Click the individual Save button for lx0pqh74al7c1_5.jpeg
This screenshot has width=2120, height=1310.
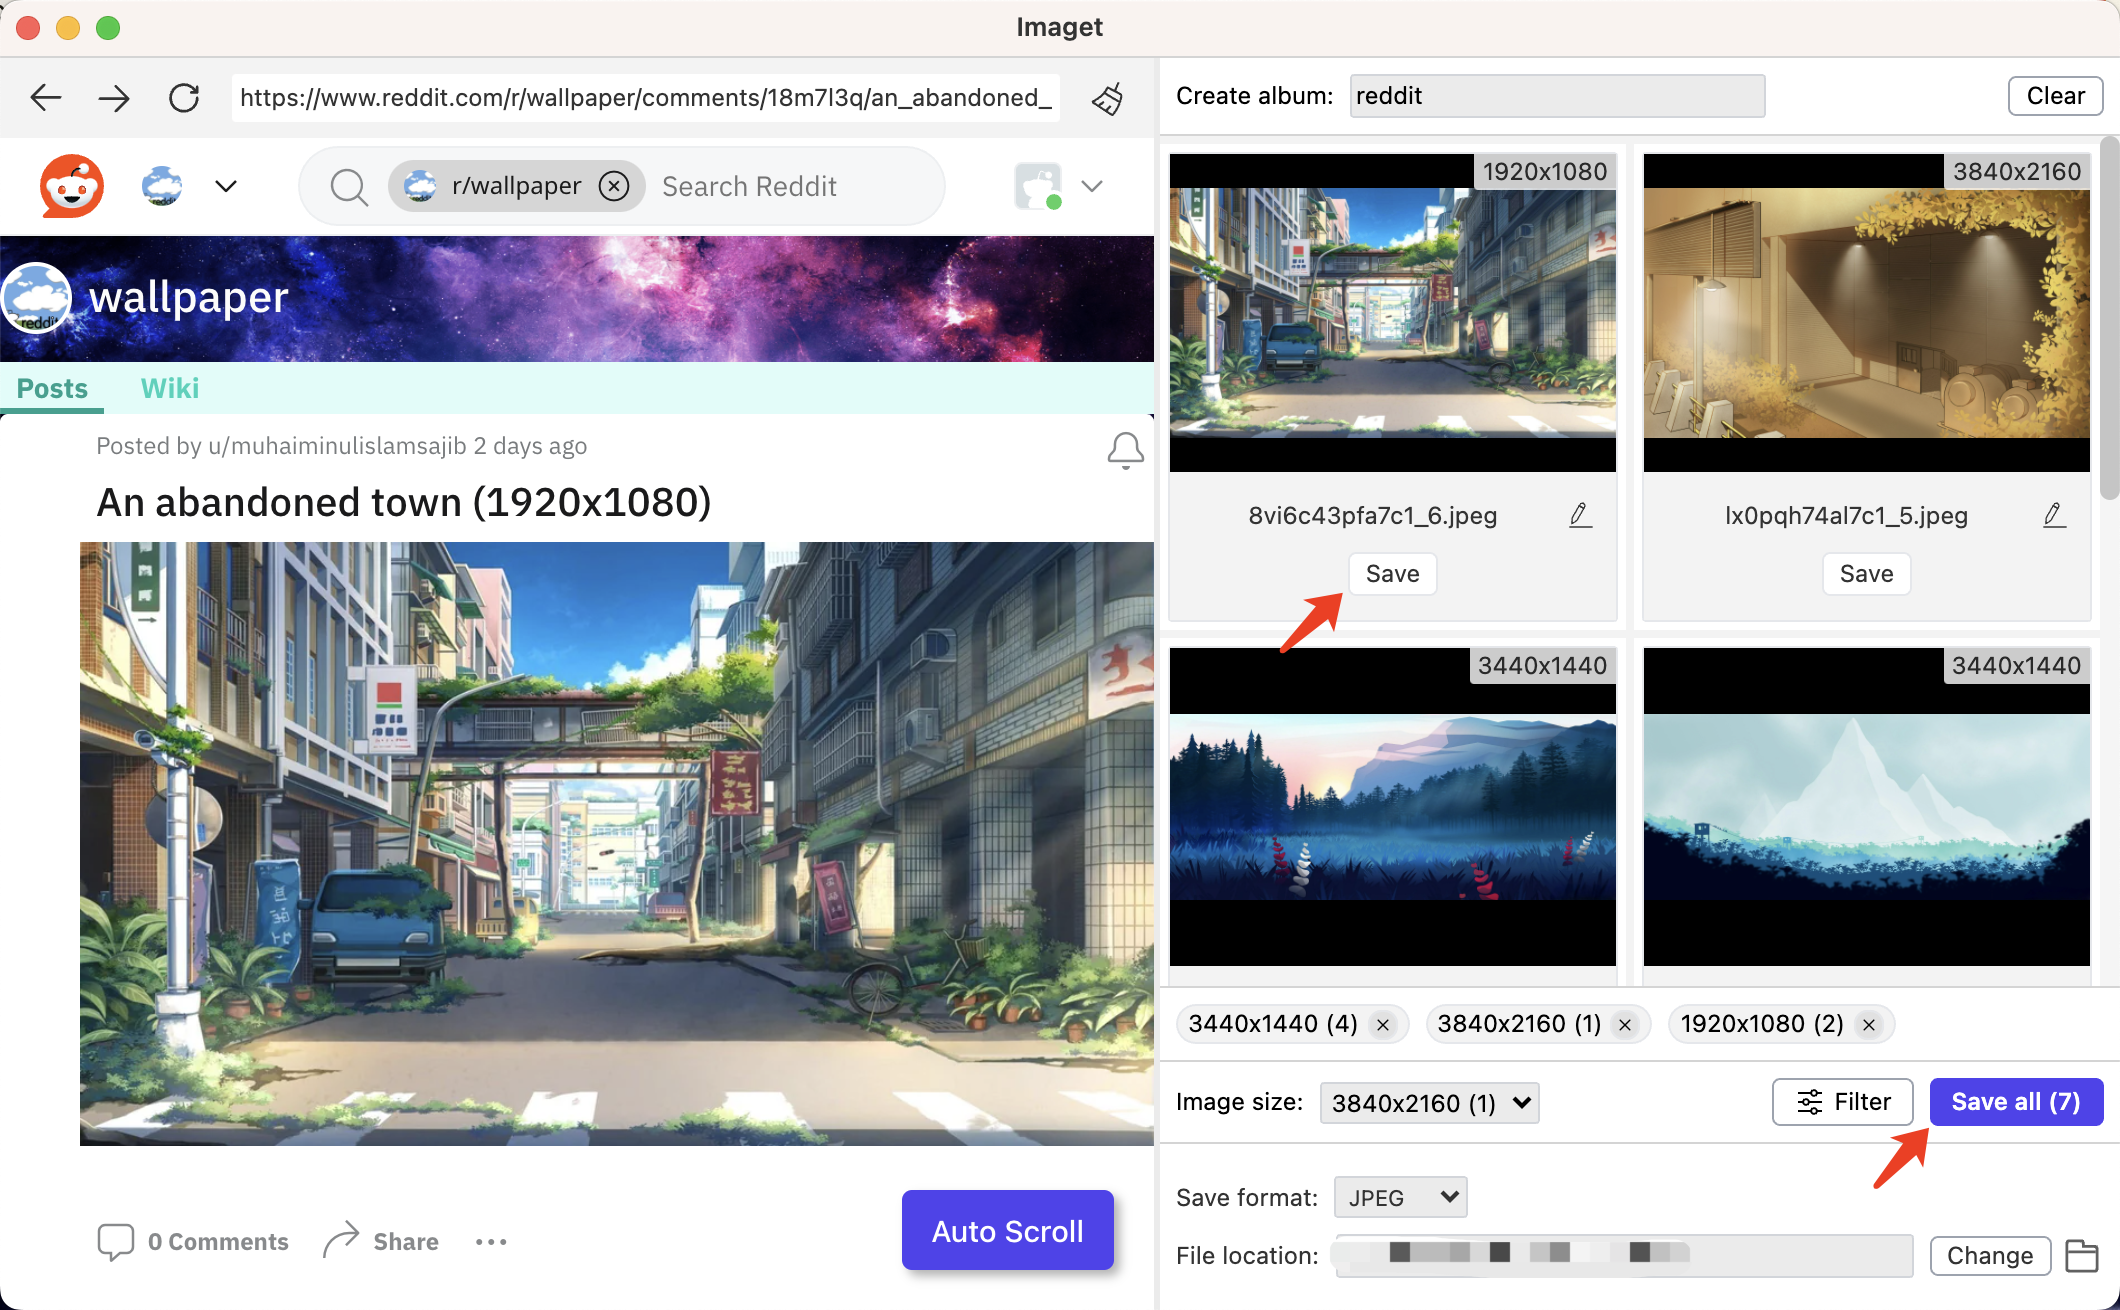coord(1866,572)
